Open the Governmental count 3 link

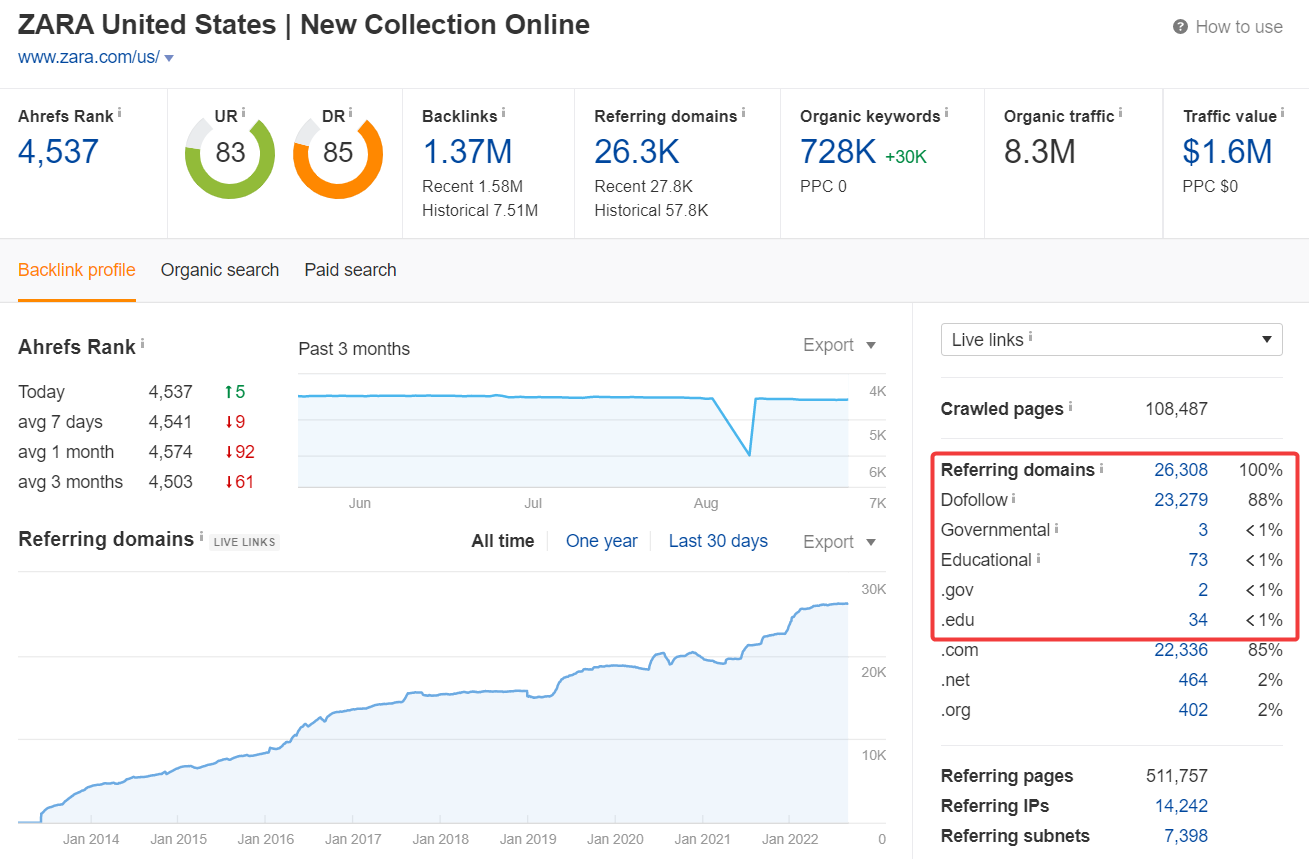1203,530
